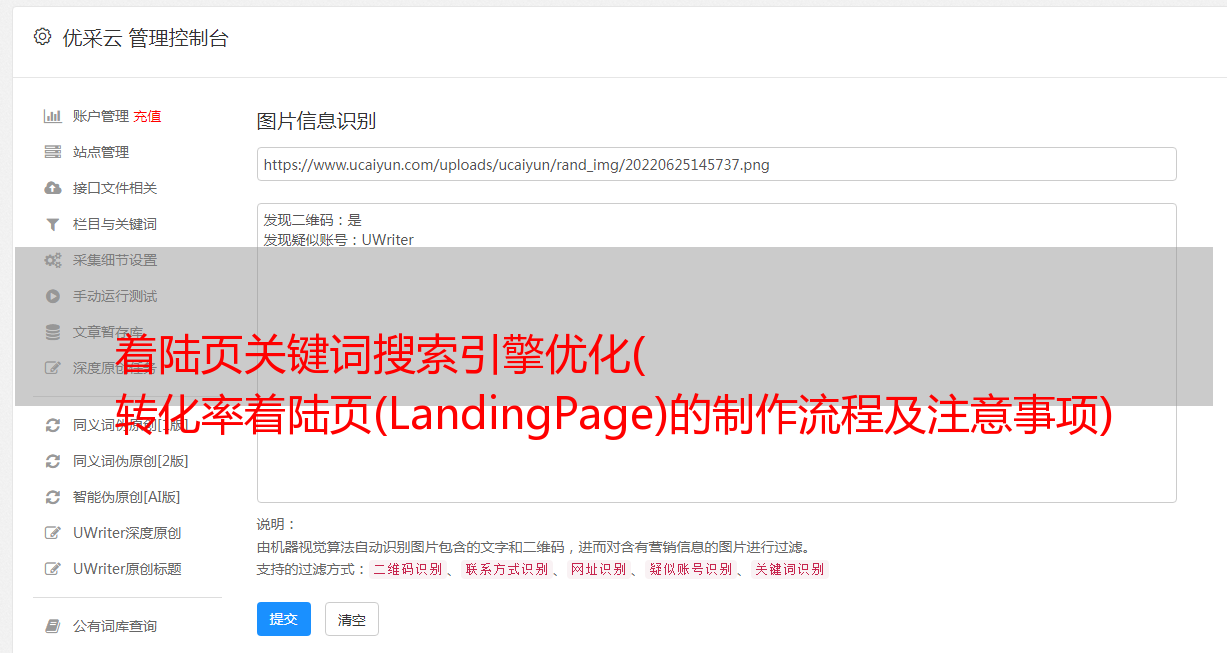Click the 发现疑似账号：UWriter result line
Image resolution: width=1227 pixels, height=653 pixels.
tap(339, 240)
